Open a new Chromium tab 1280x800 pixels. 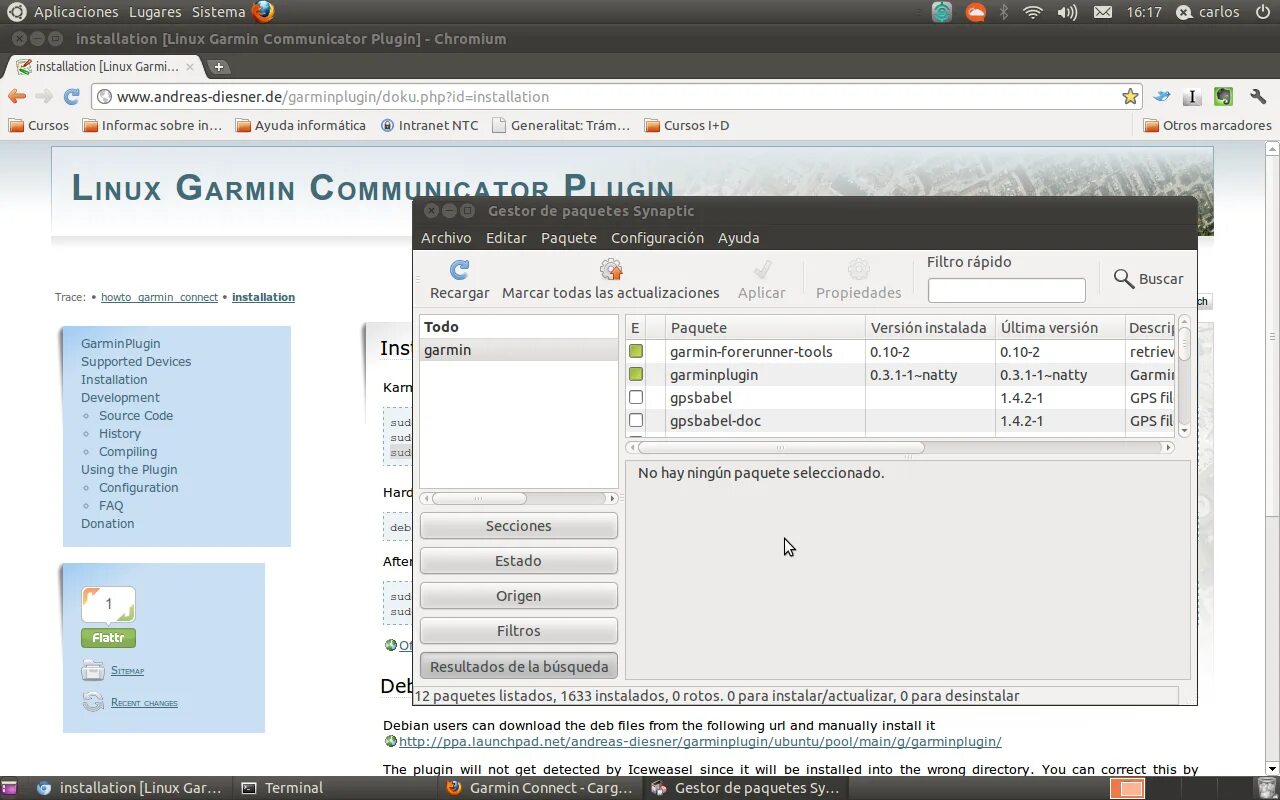[219, 67]
